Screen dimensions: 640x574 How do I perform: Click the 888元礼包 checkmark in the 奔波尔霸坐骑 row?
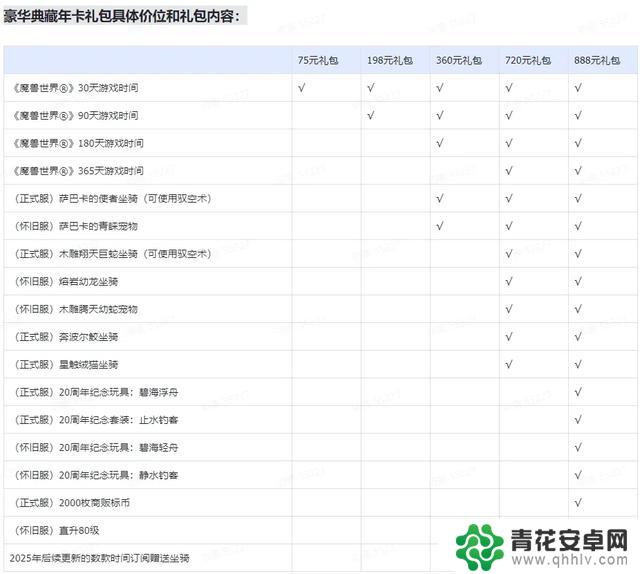point(578,337)
